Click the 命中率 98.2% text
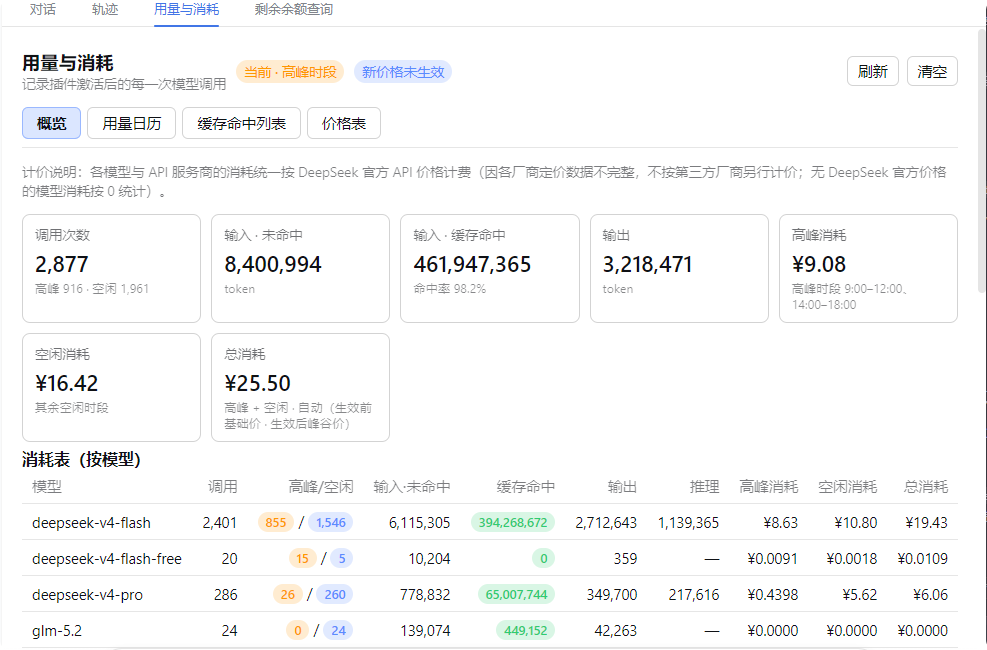987x650 pixels. (449, 289)
